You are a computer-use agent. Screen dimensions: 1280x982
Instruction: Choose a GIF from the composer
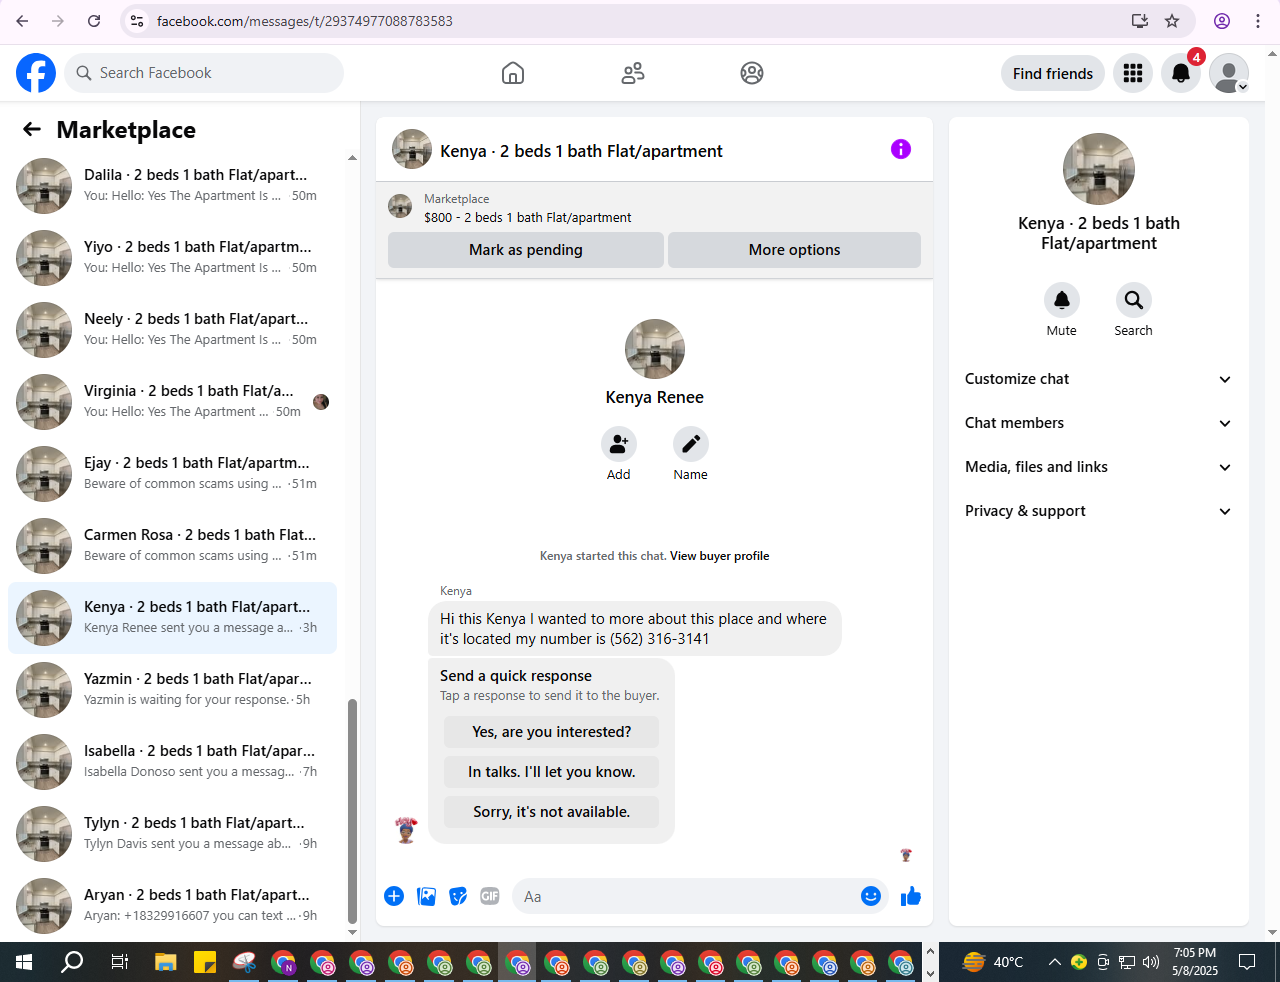point(490,896)
